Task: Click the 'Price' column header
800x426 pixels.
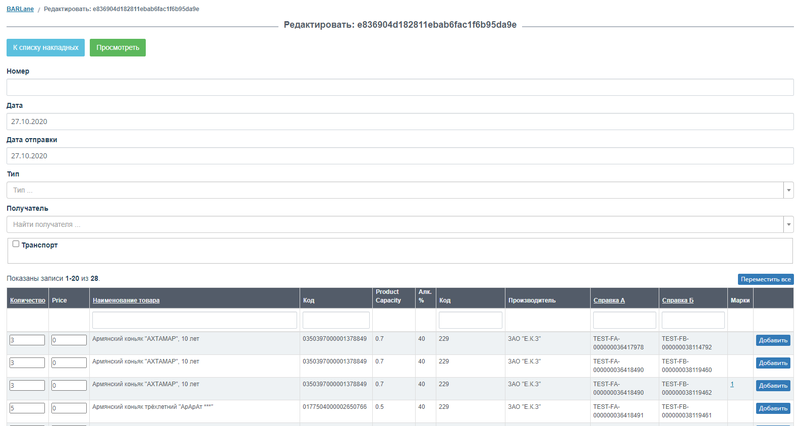Action: 59,300
